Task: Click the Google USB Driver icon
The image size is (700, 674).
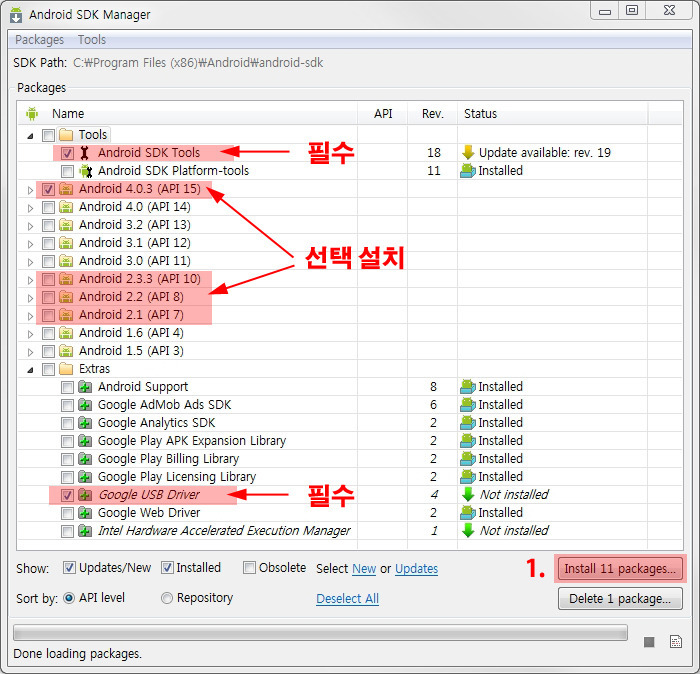Action: tap(85, 495)
